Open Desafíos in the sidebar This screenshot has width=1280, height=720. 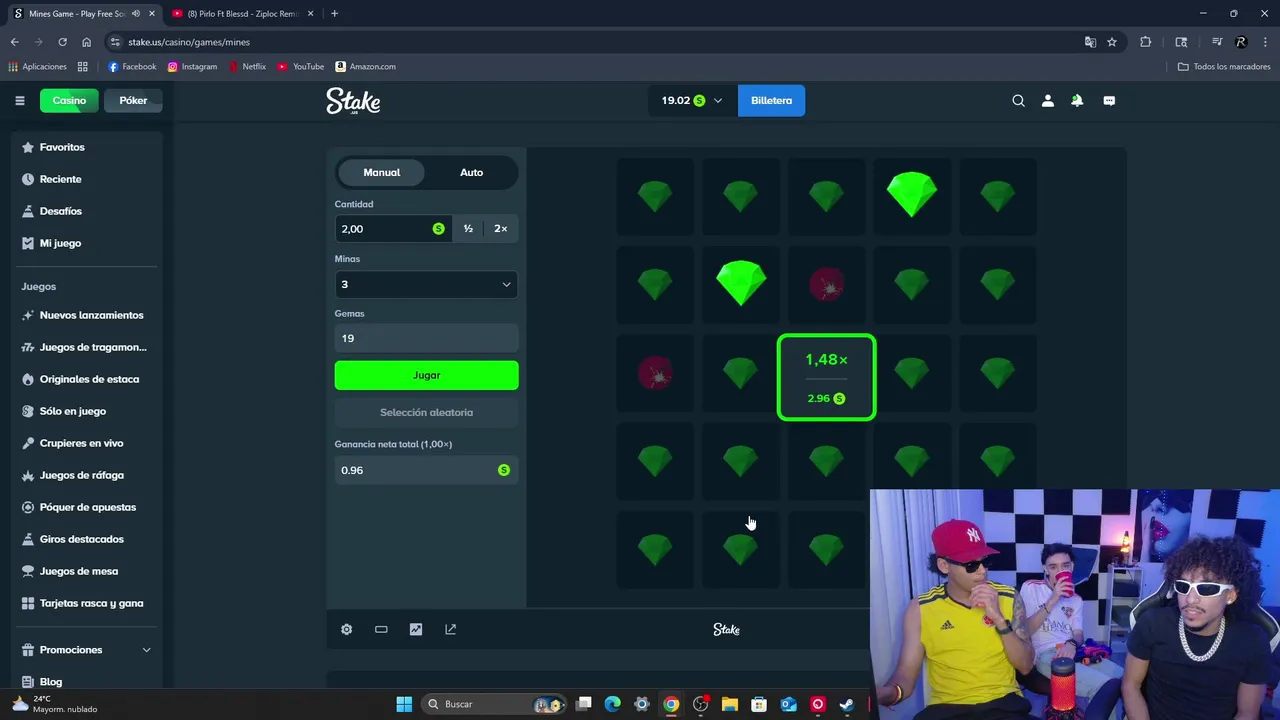(x=87, y=211)
